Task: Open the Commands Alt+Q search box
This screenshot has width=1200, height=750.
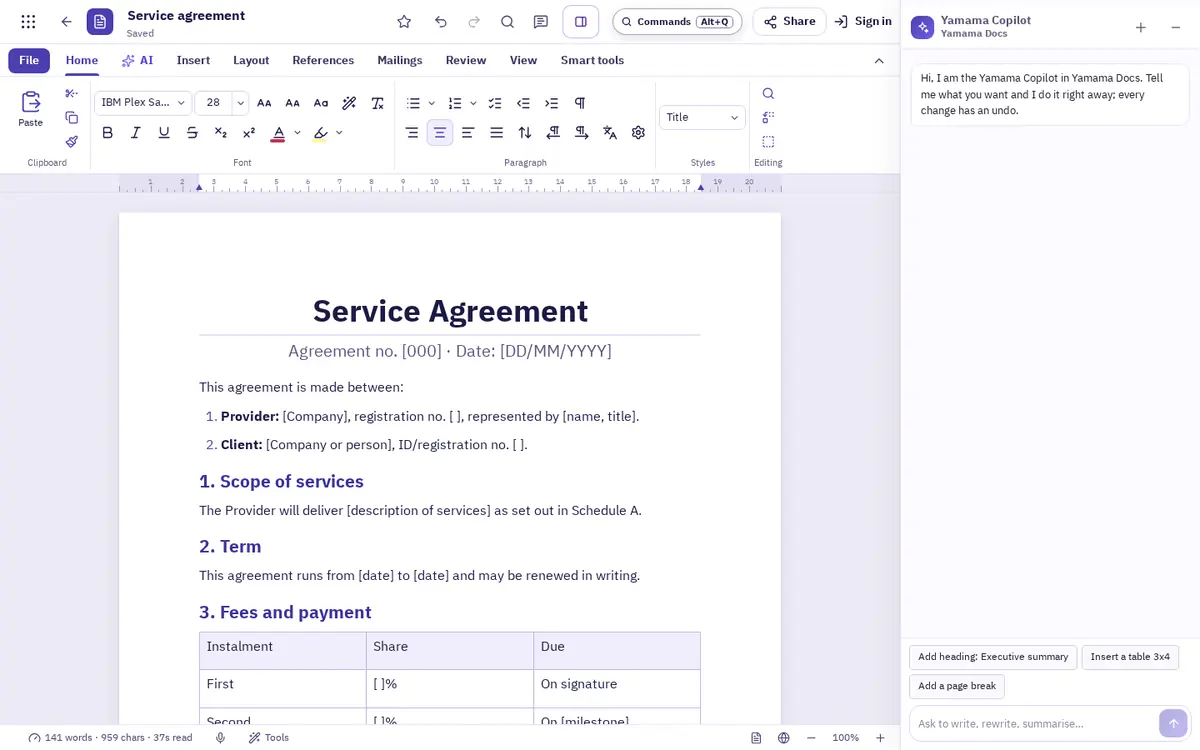Action: (677, 21)
